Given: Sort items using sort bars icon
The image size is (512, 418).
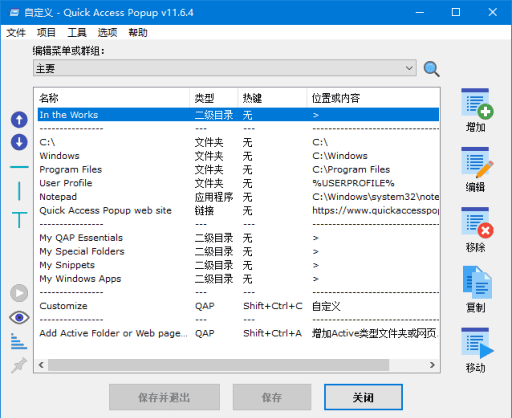Looking at the screenshot, I should pos(19,341).
